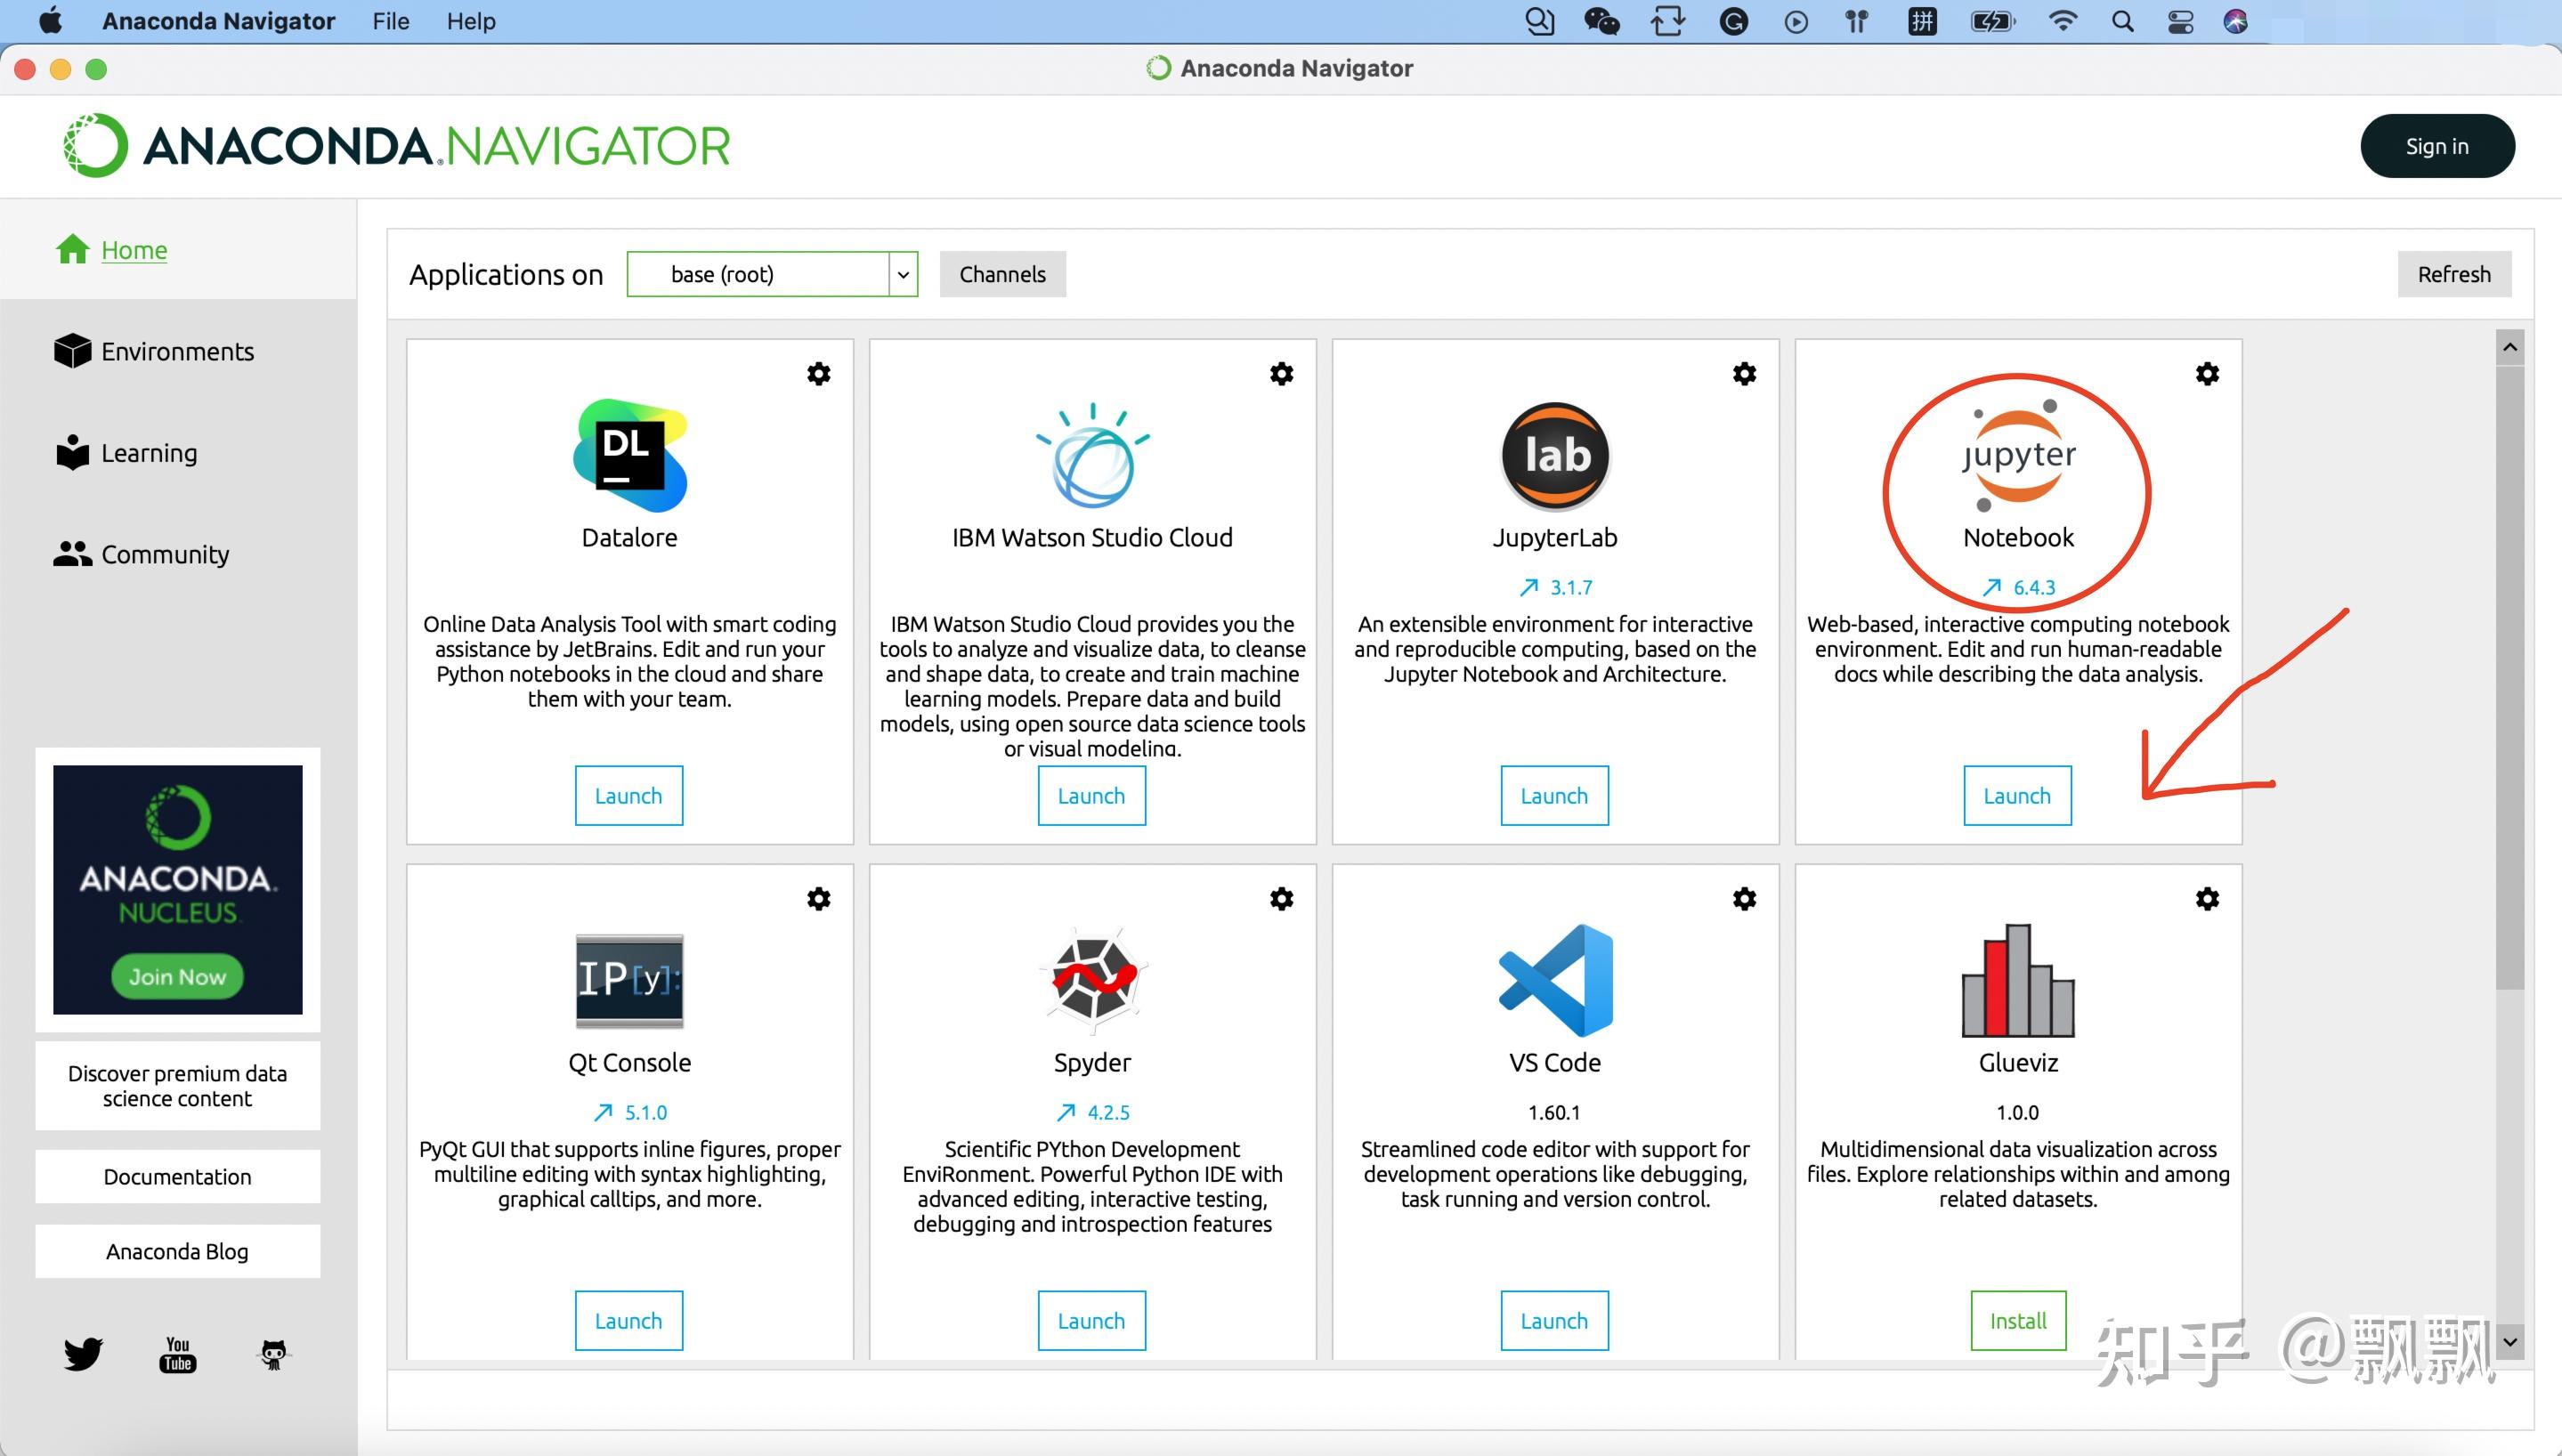This screenshot has width=2562, height=1456.
Task: Launch JupyterLab
Action: click(1555, 795)
